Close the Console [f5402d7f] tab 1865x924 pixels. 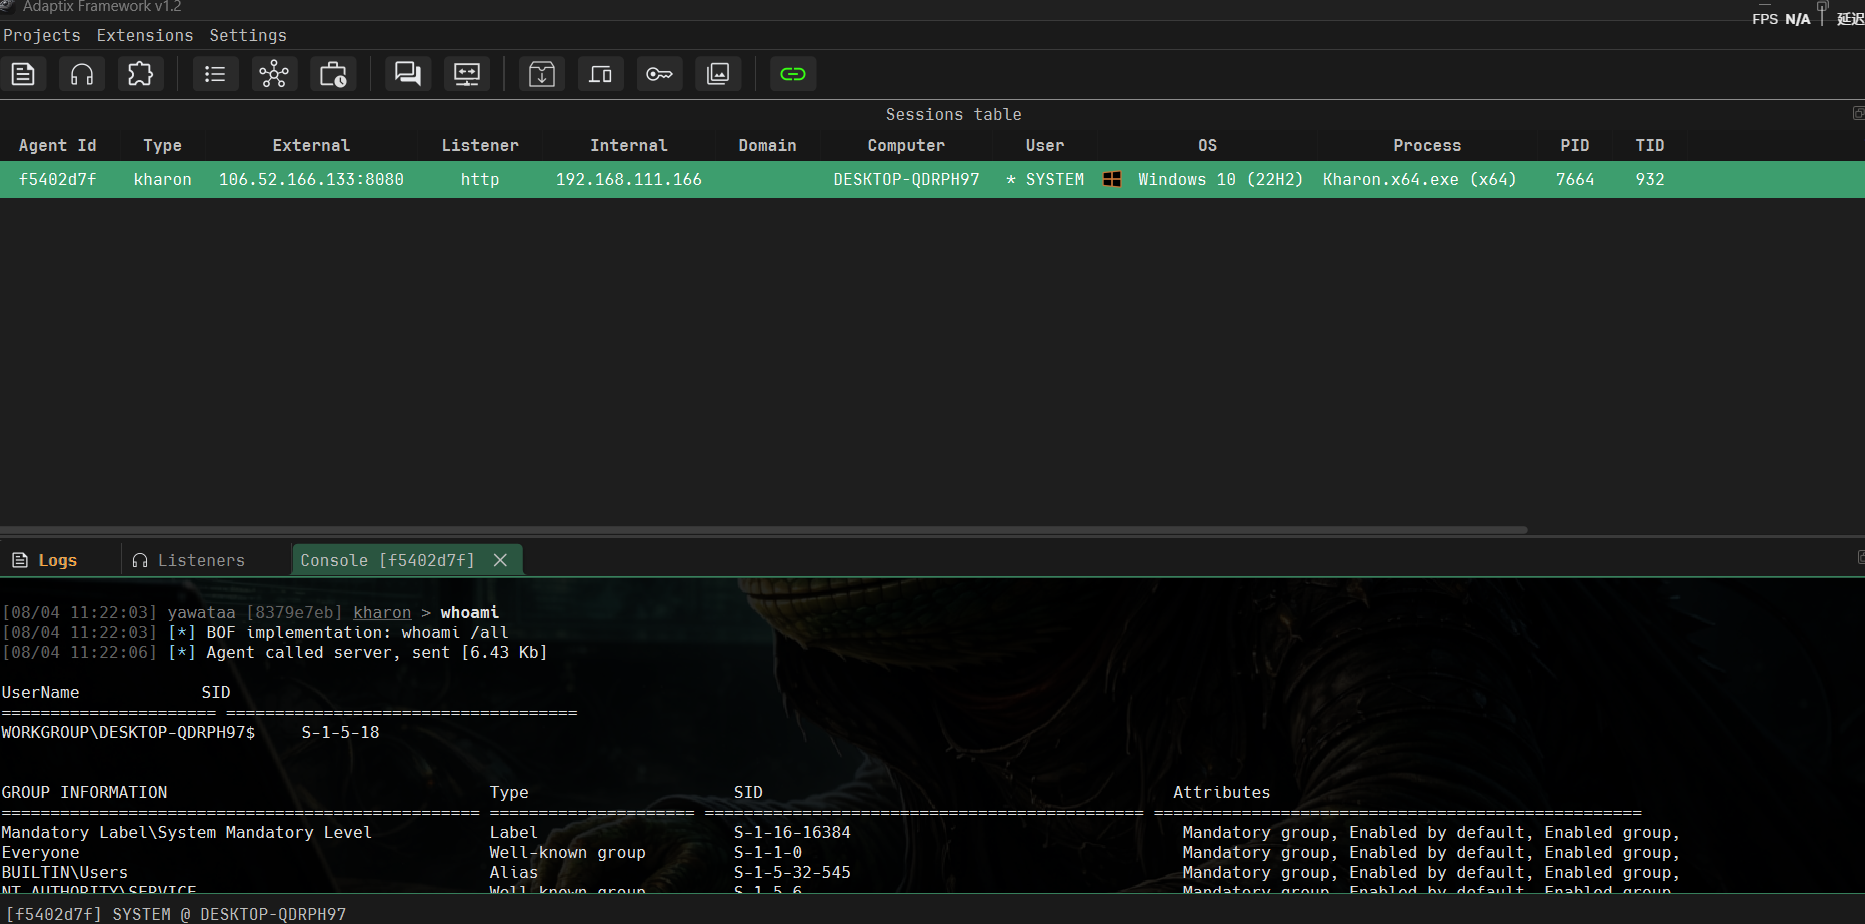501,561
